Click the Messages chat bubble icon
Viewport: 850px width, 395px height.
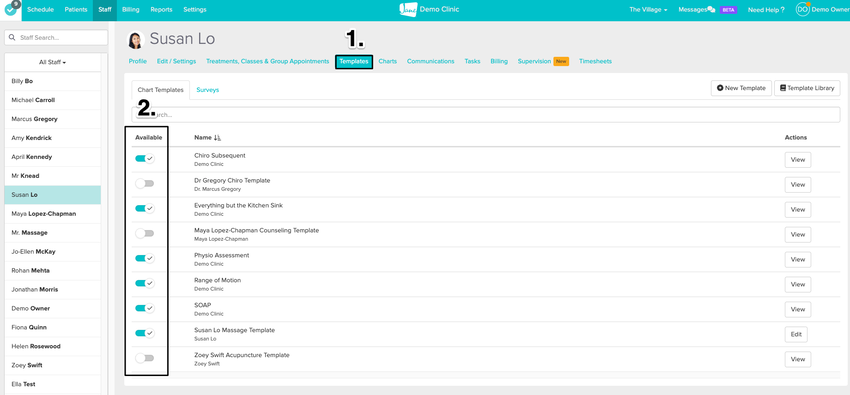point(711,10)
